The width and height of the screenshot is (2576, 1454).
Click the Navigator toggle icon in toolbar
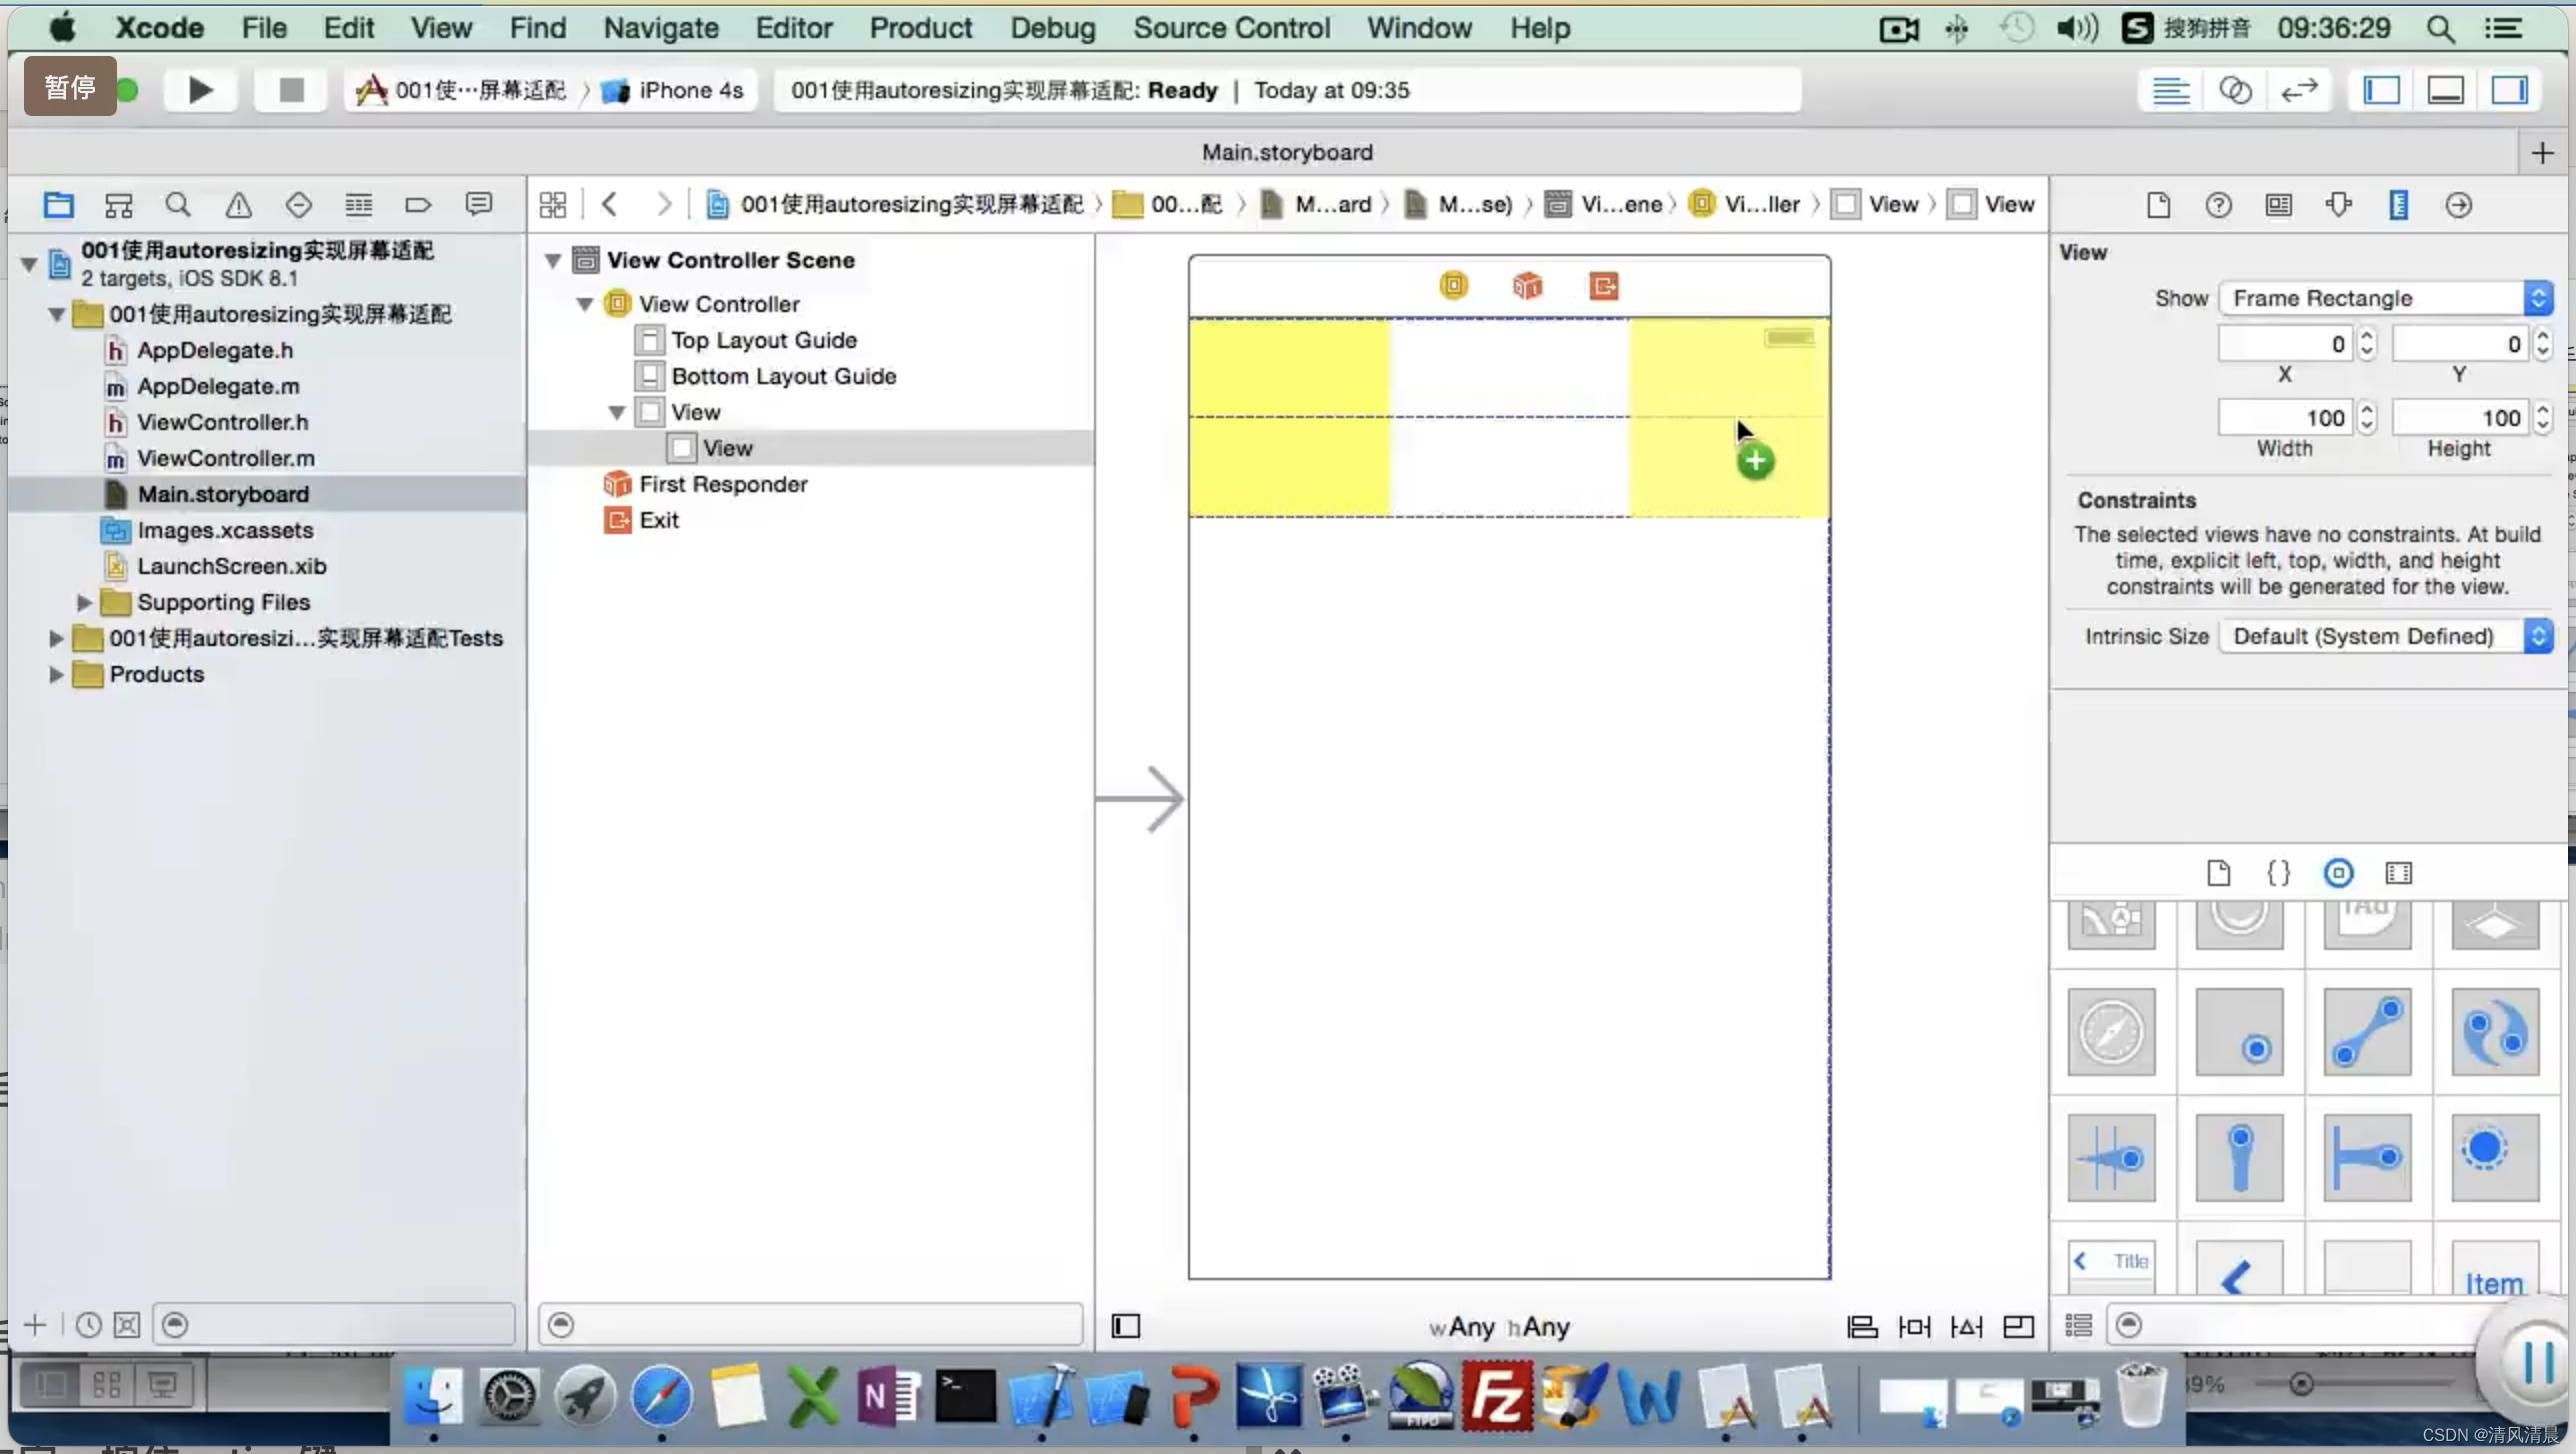tap(2381, 88)
